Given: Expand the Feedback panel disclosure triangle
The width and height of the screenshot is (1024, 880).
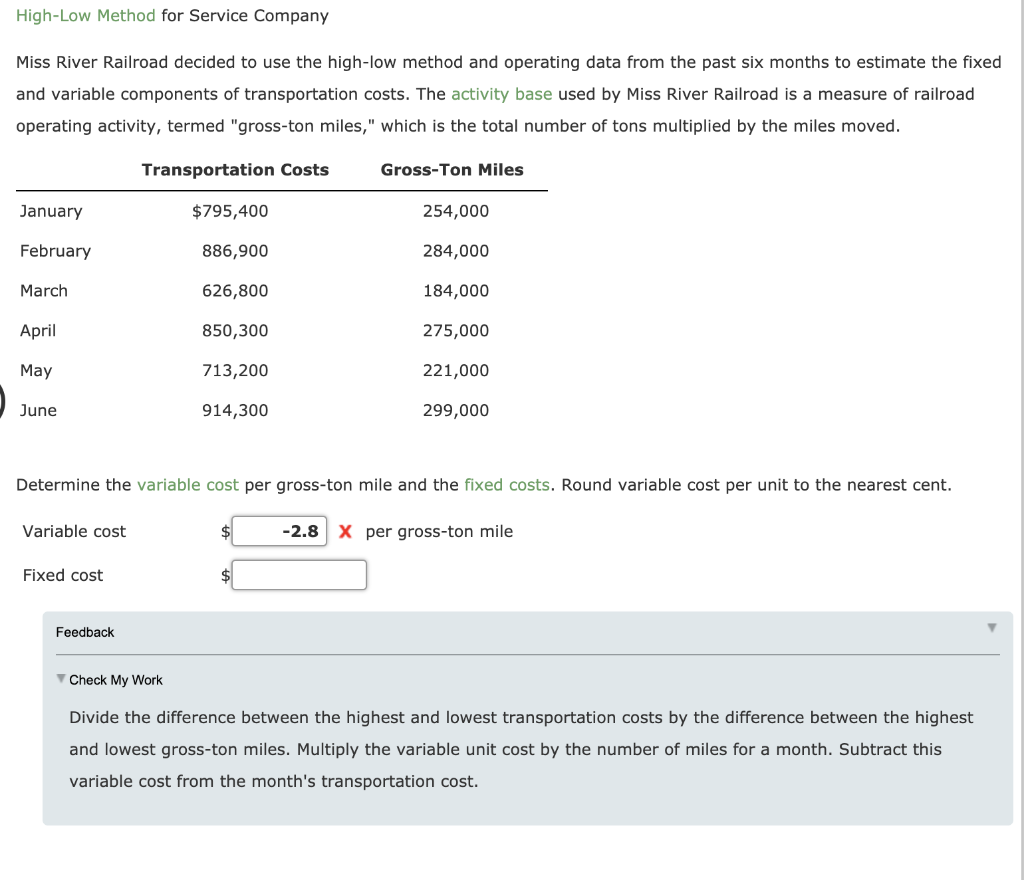Looking at the screenshot, I should point(990,626).
